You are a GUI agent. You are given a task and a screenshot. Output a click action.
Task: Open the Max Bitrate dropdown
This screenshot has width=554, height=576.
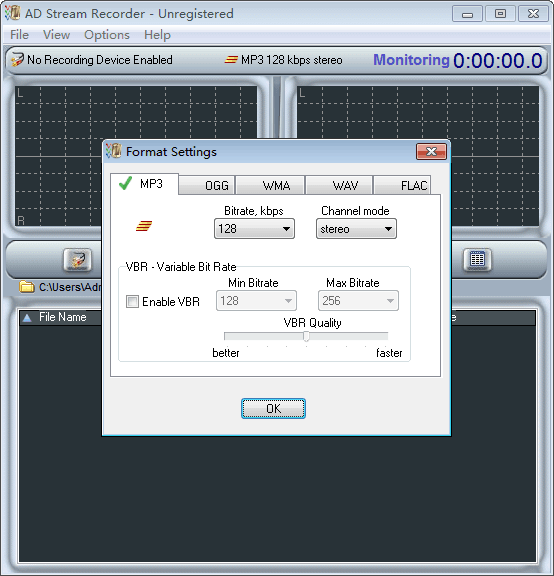point(358,300)
